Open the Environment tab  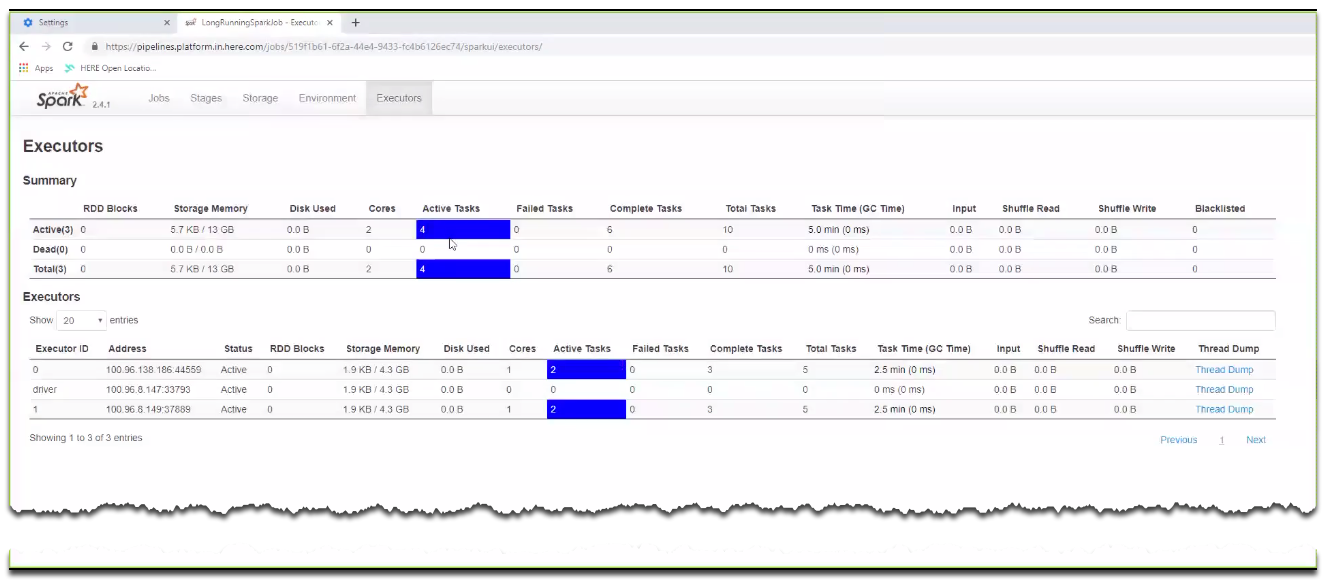click(326, 97)
